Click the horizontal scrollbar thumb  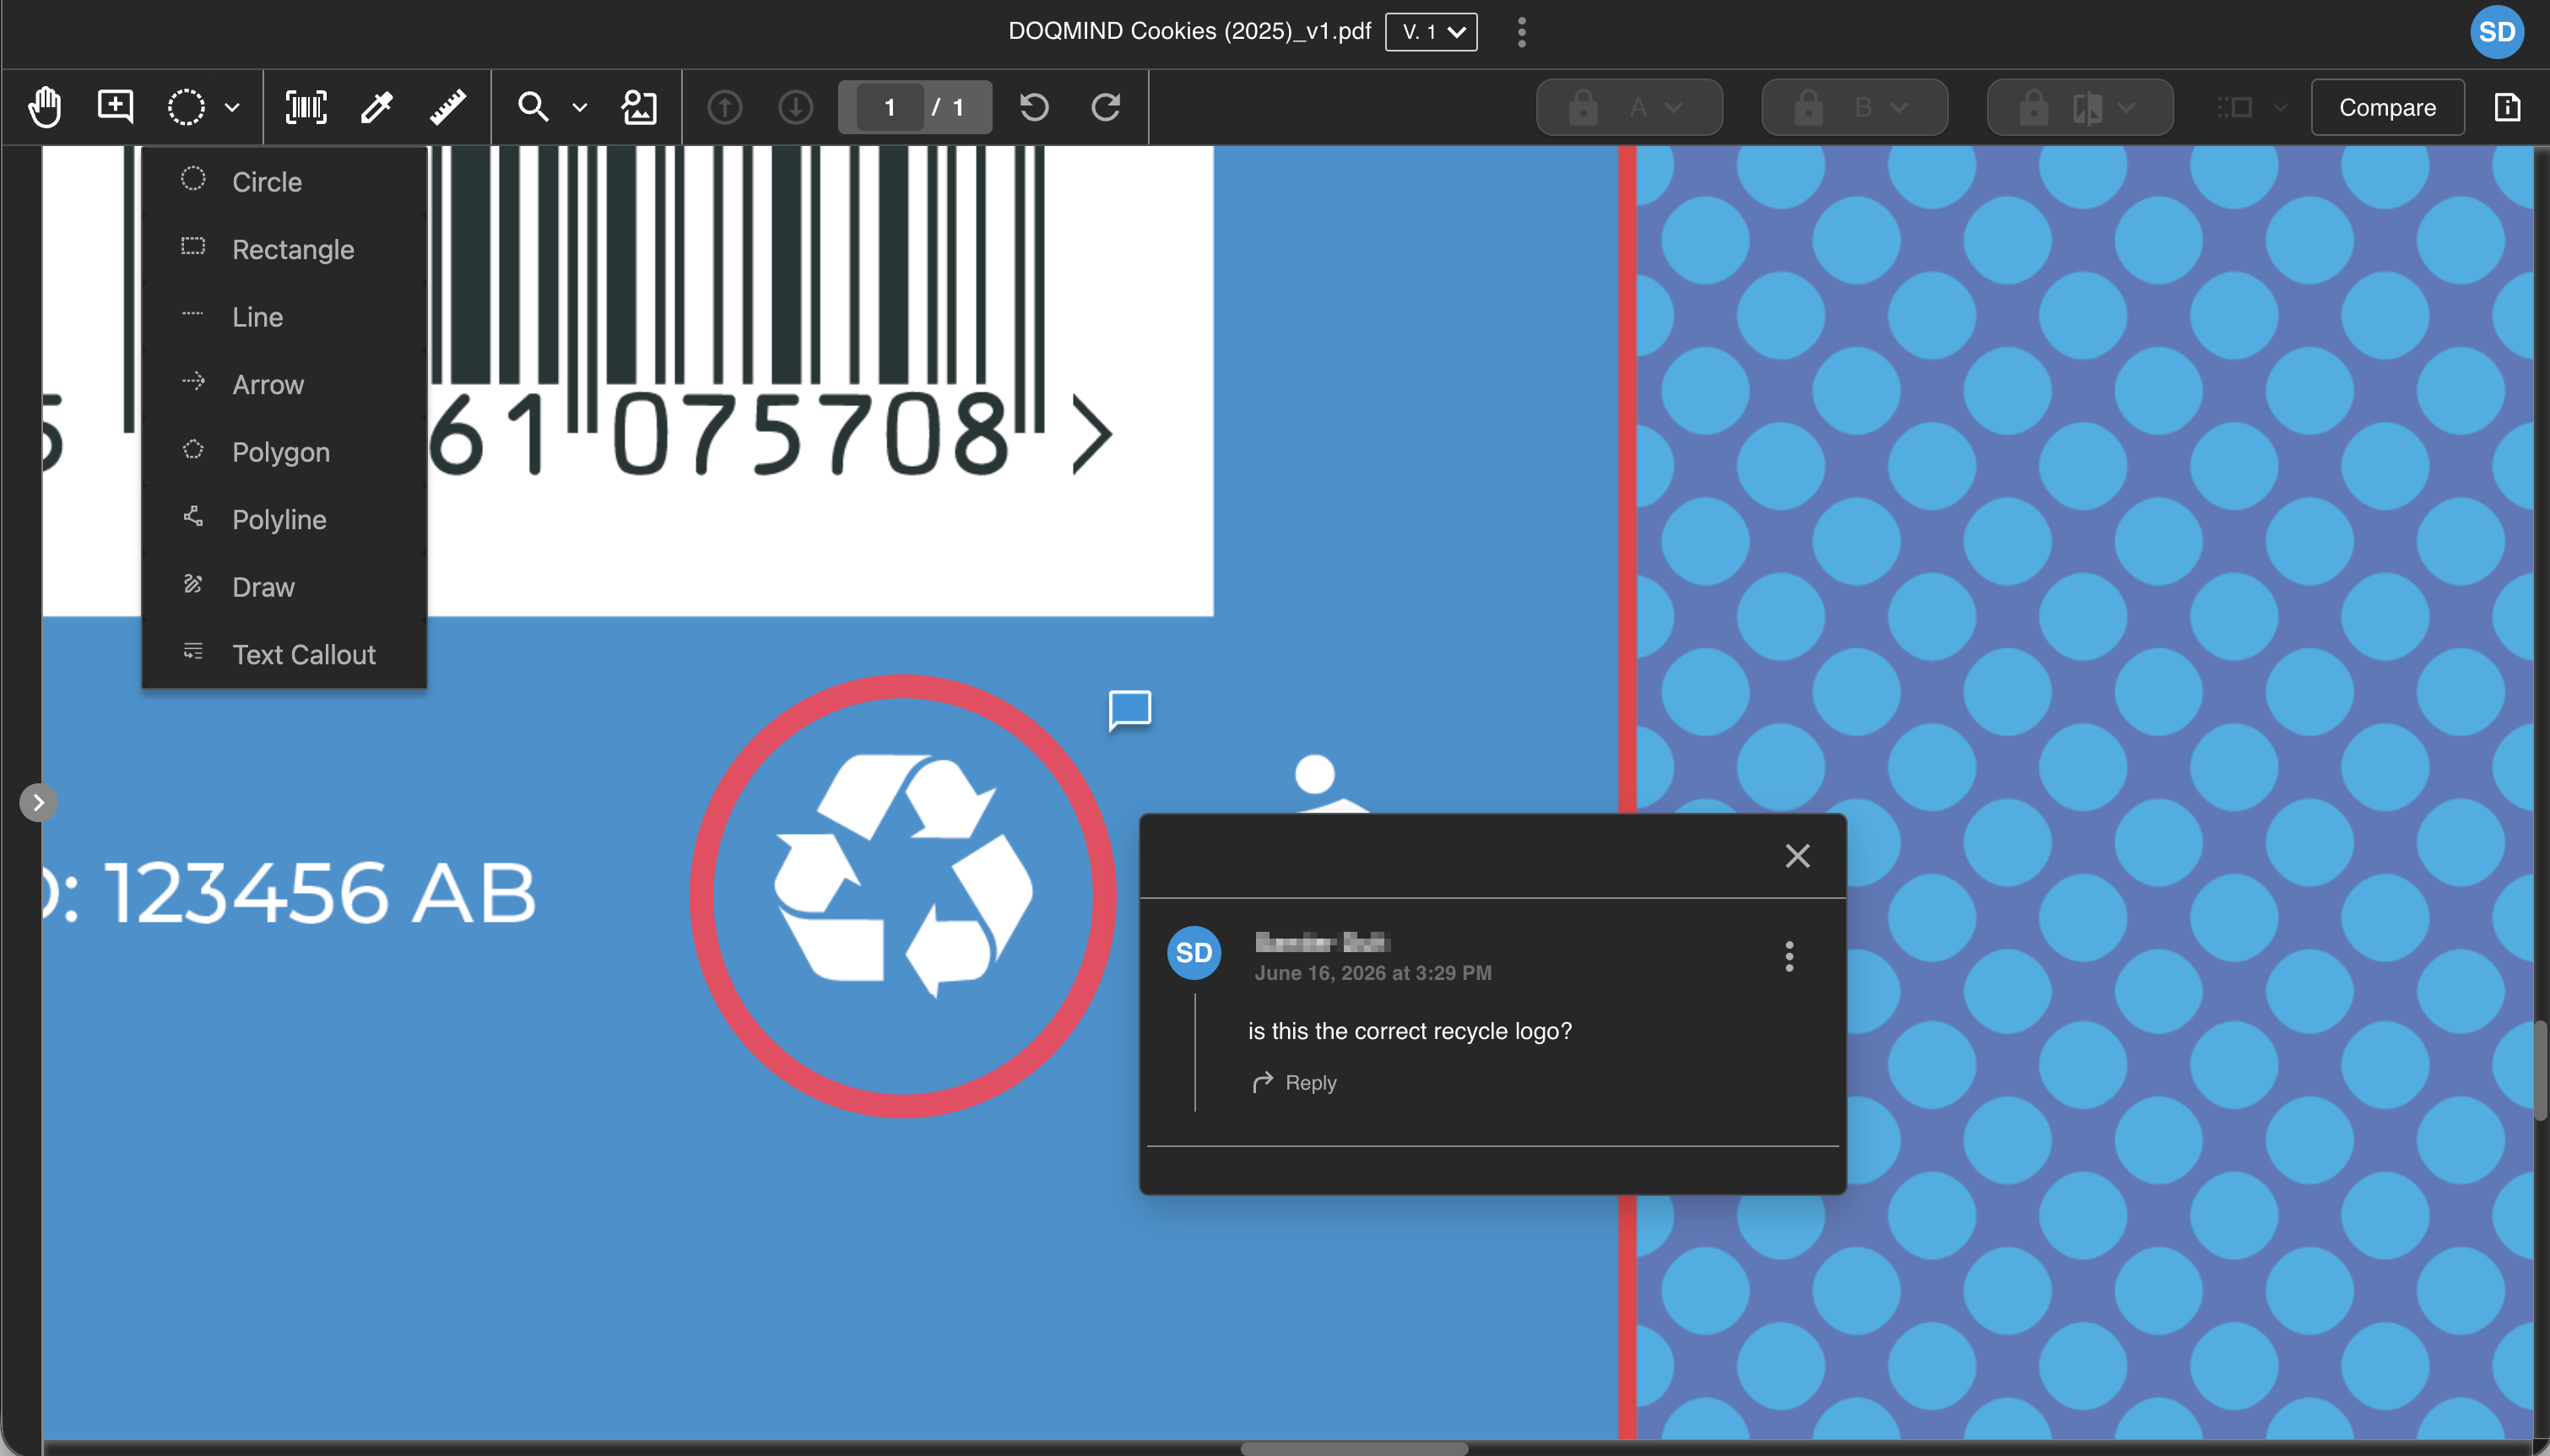1354,1448
